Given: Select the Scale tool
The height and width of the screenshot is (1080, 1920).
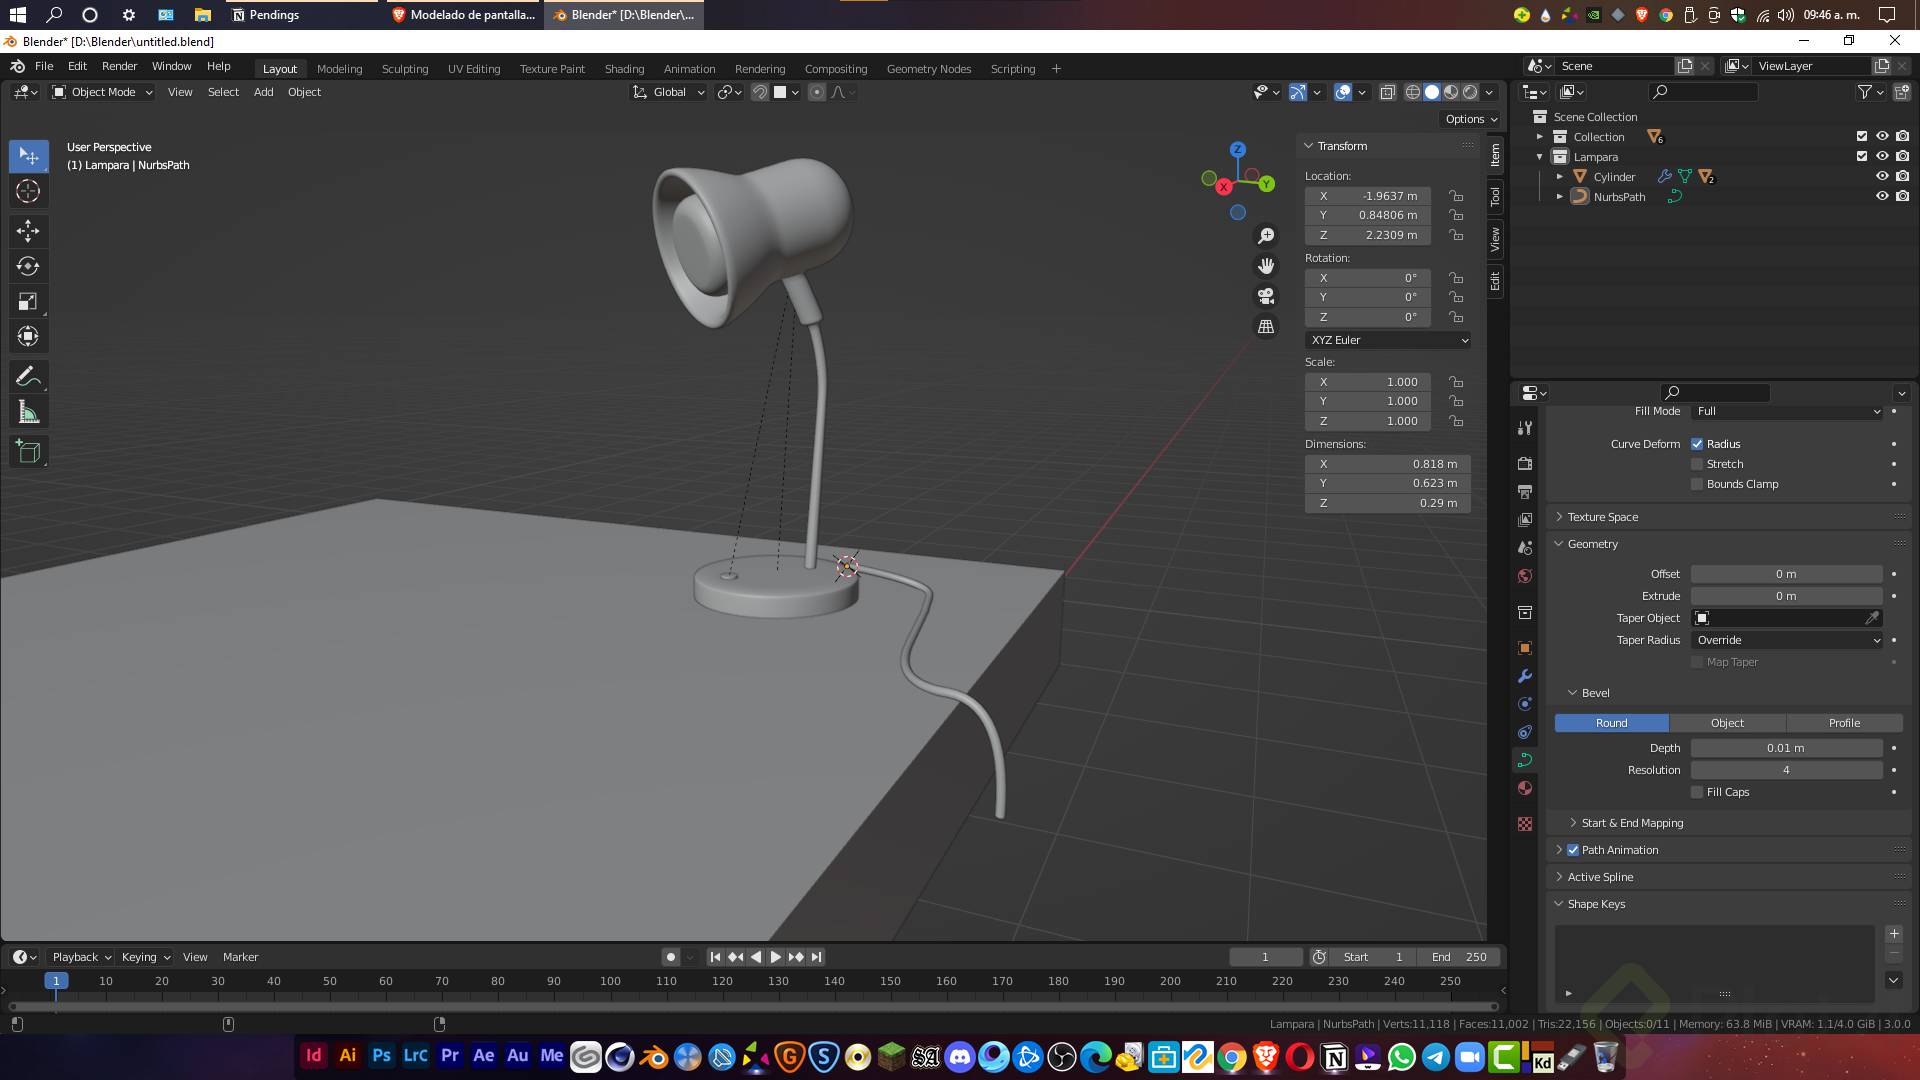Looking at the screenshot, I should pyautogui.click(x=28, y=301).
